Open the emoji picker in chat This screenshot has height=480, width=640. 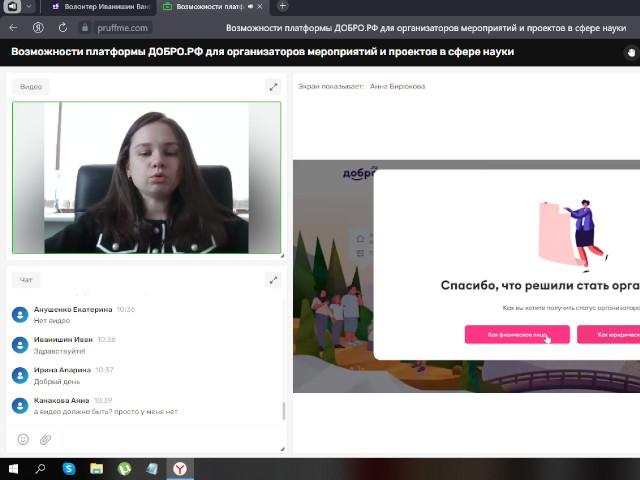pyautogui.click(x=23, y=439)
